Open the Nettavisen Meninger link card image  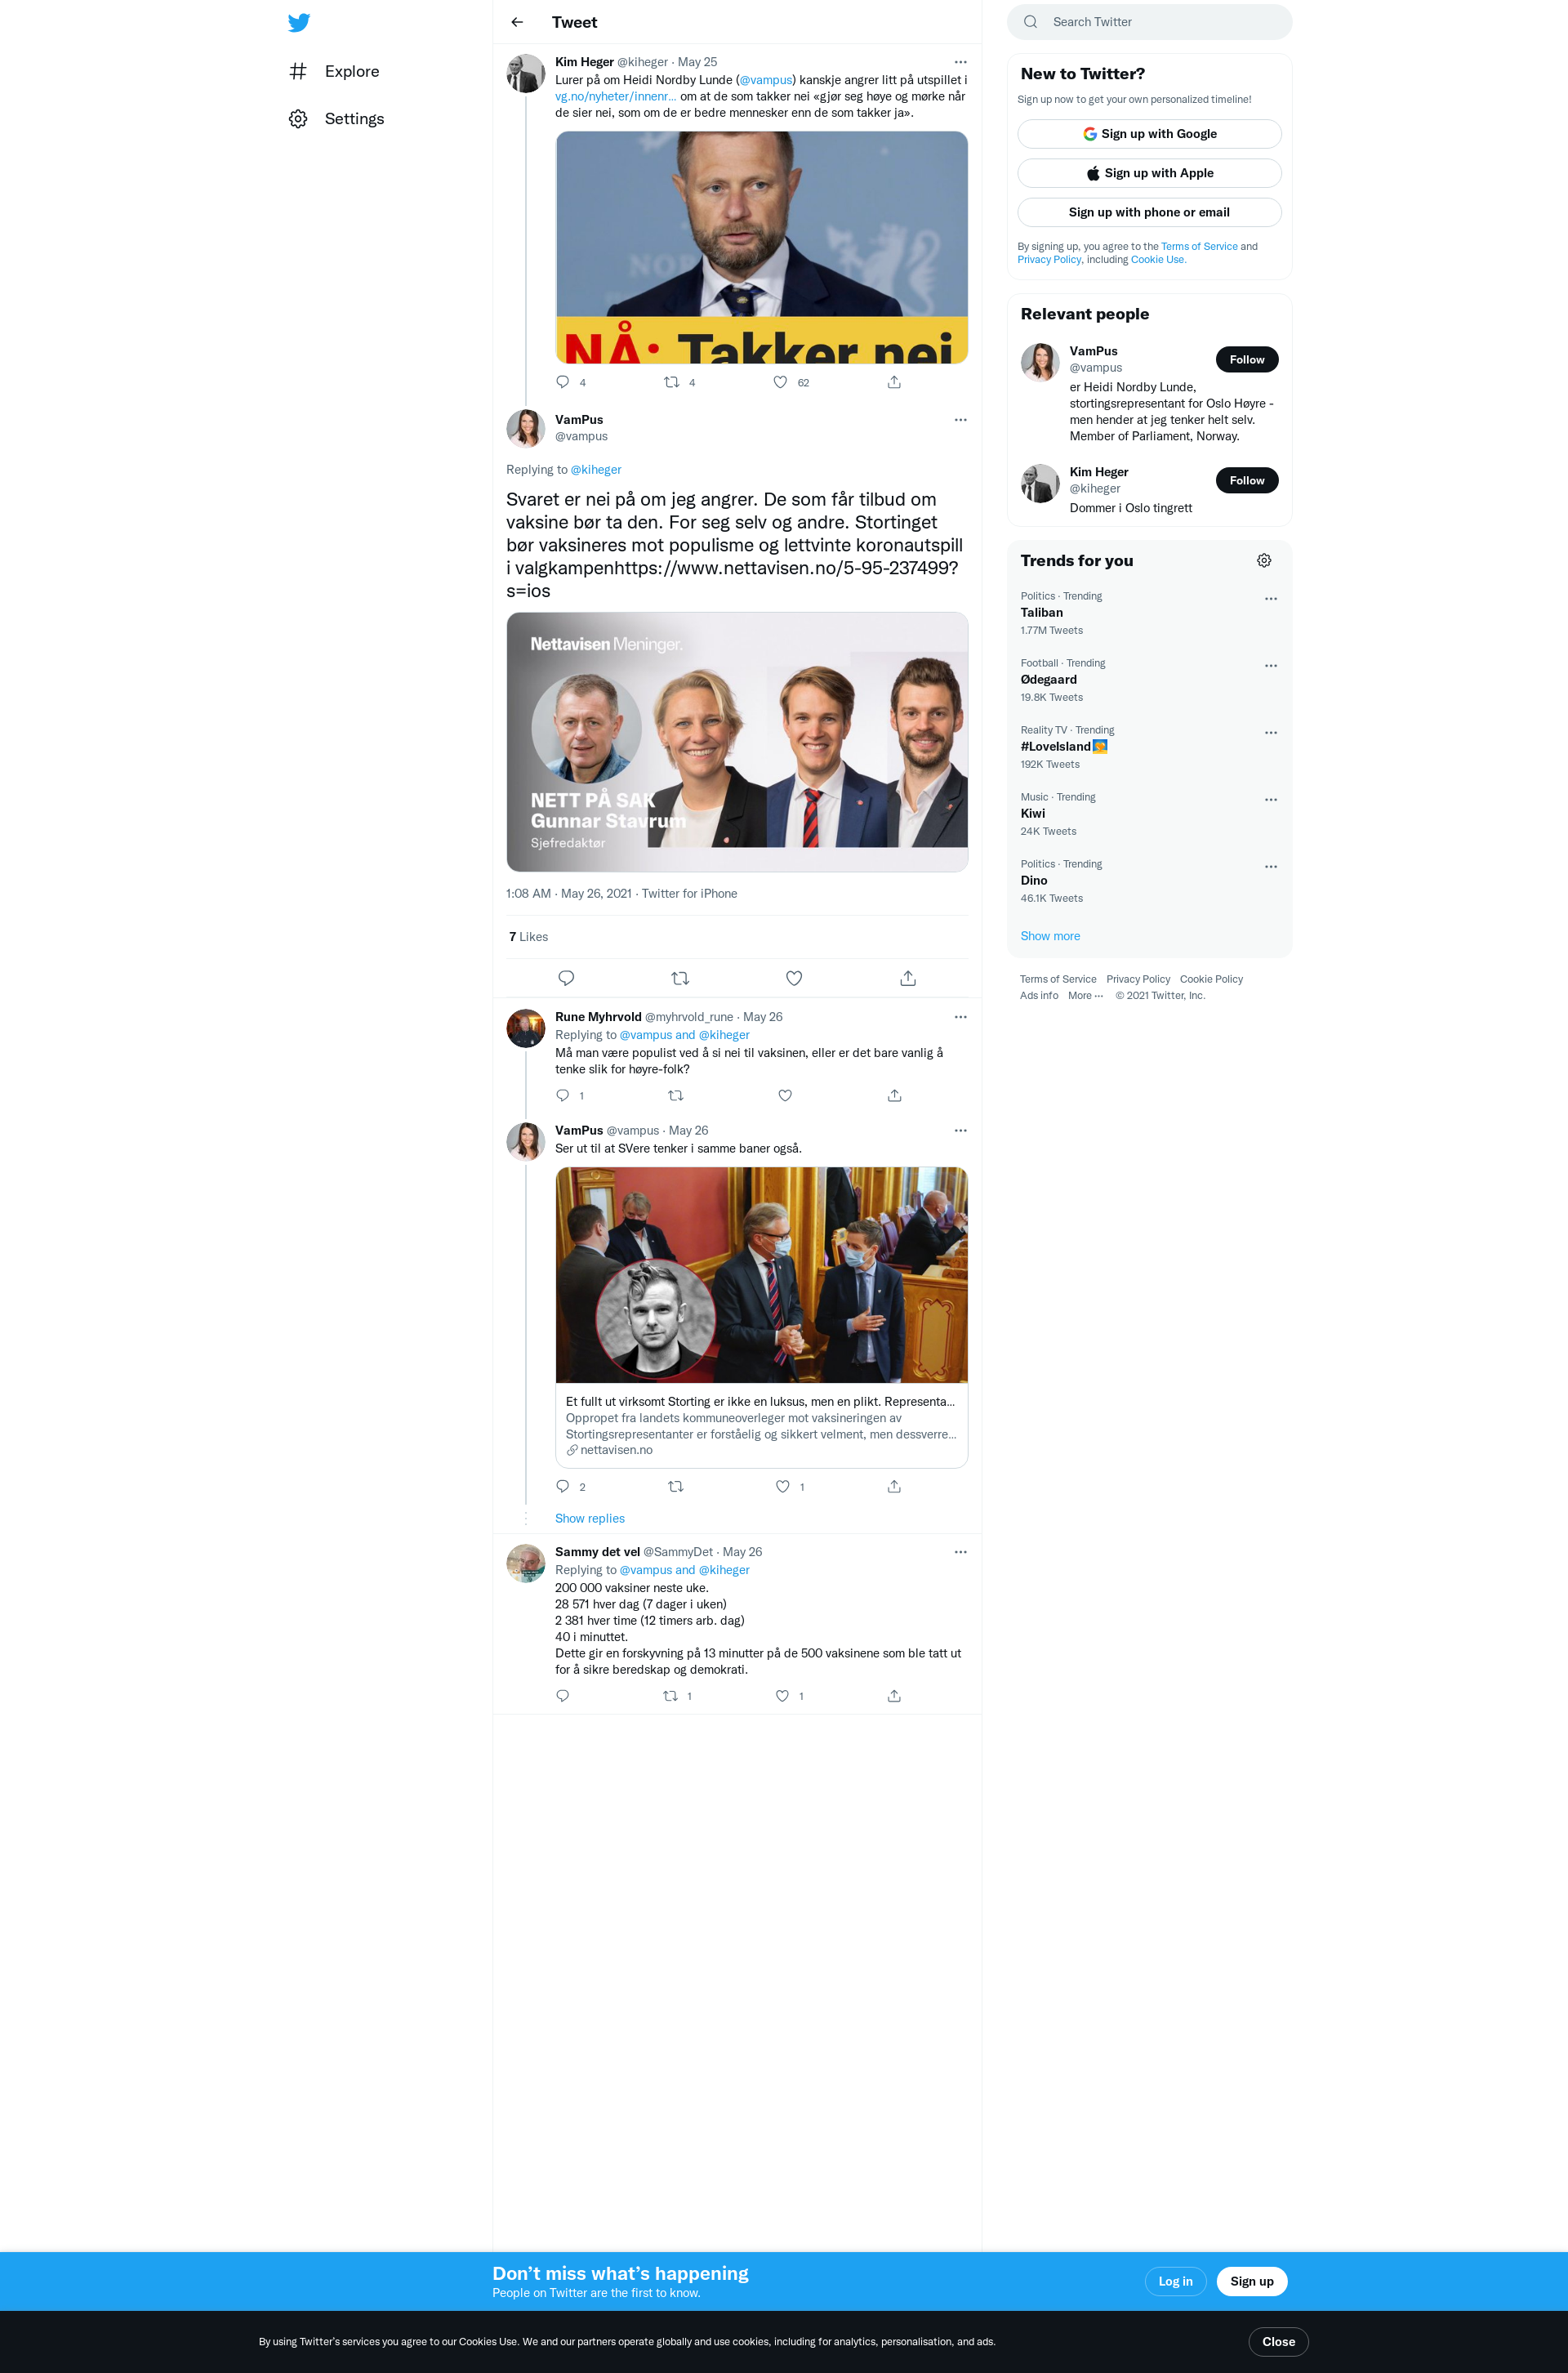point(737,742)
